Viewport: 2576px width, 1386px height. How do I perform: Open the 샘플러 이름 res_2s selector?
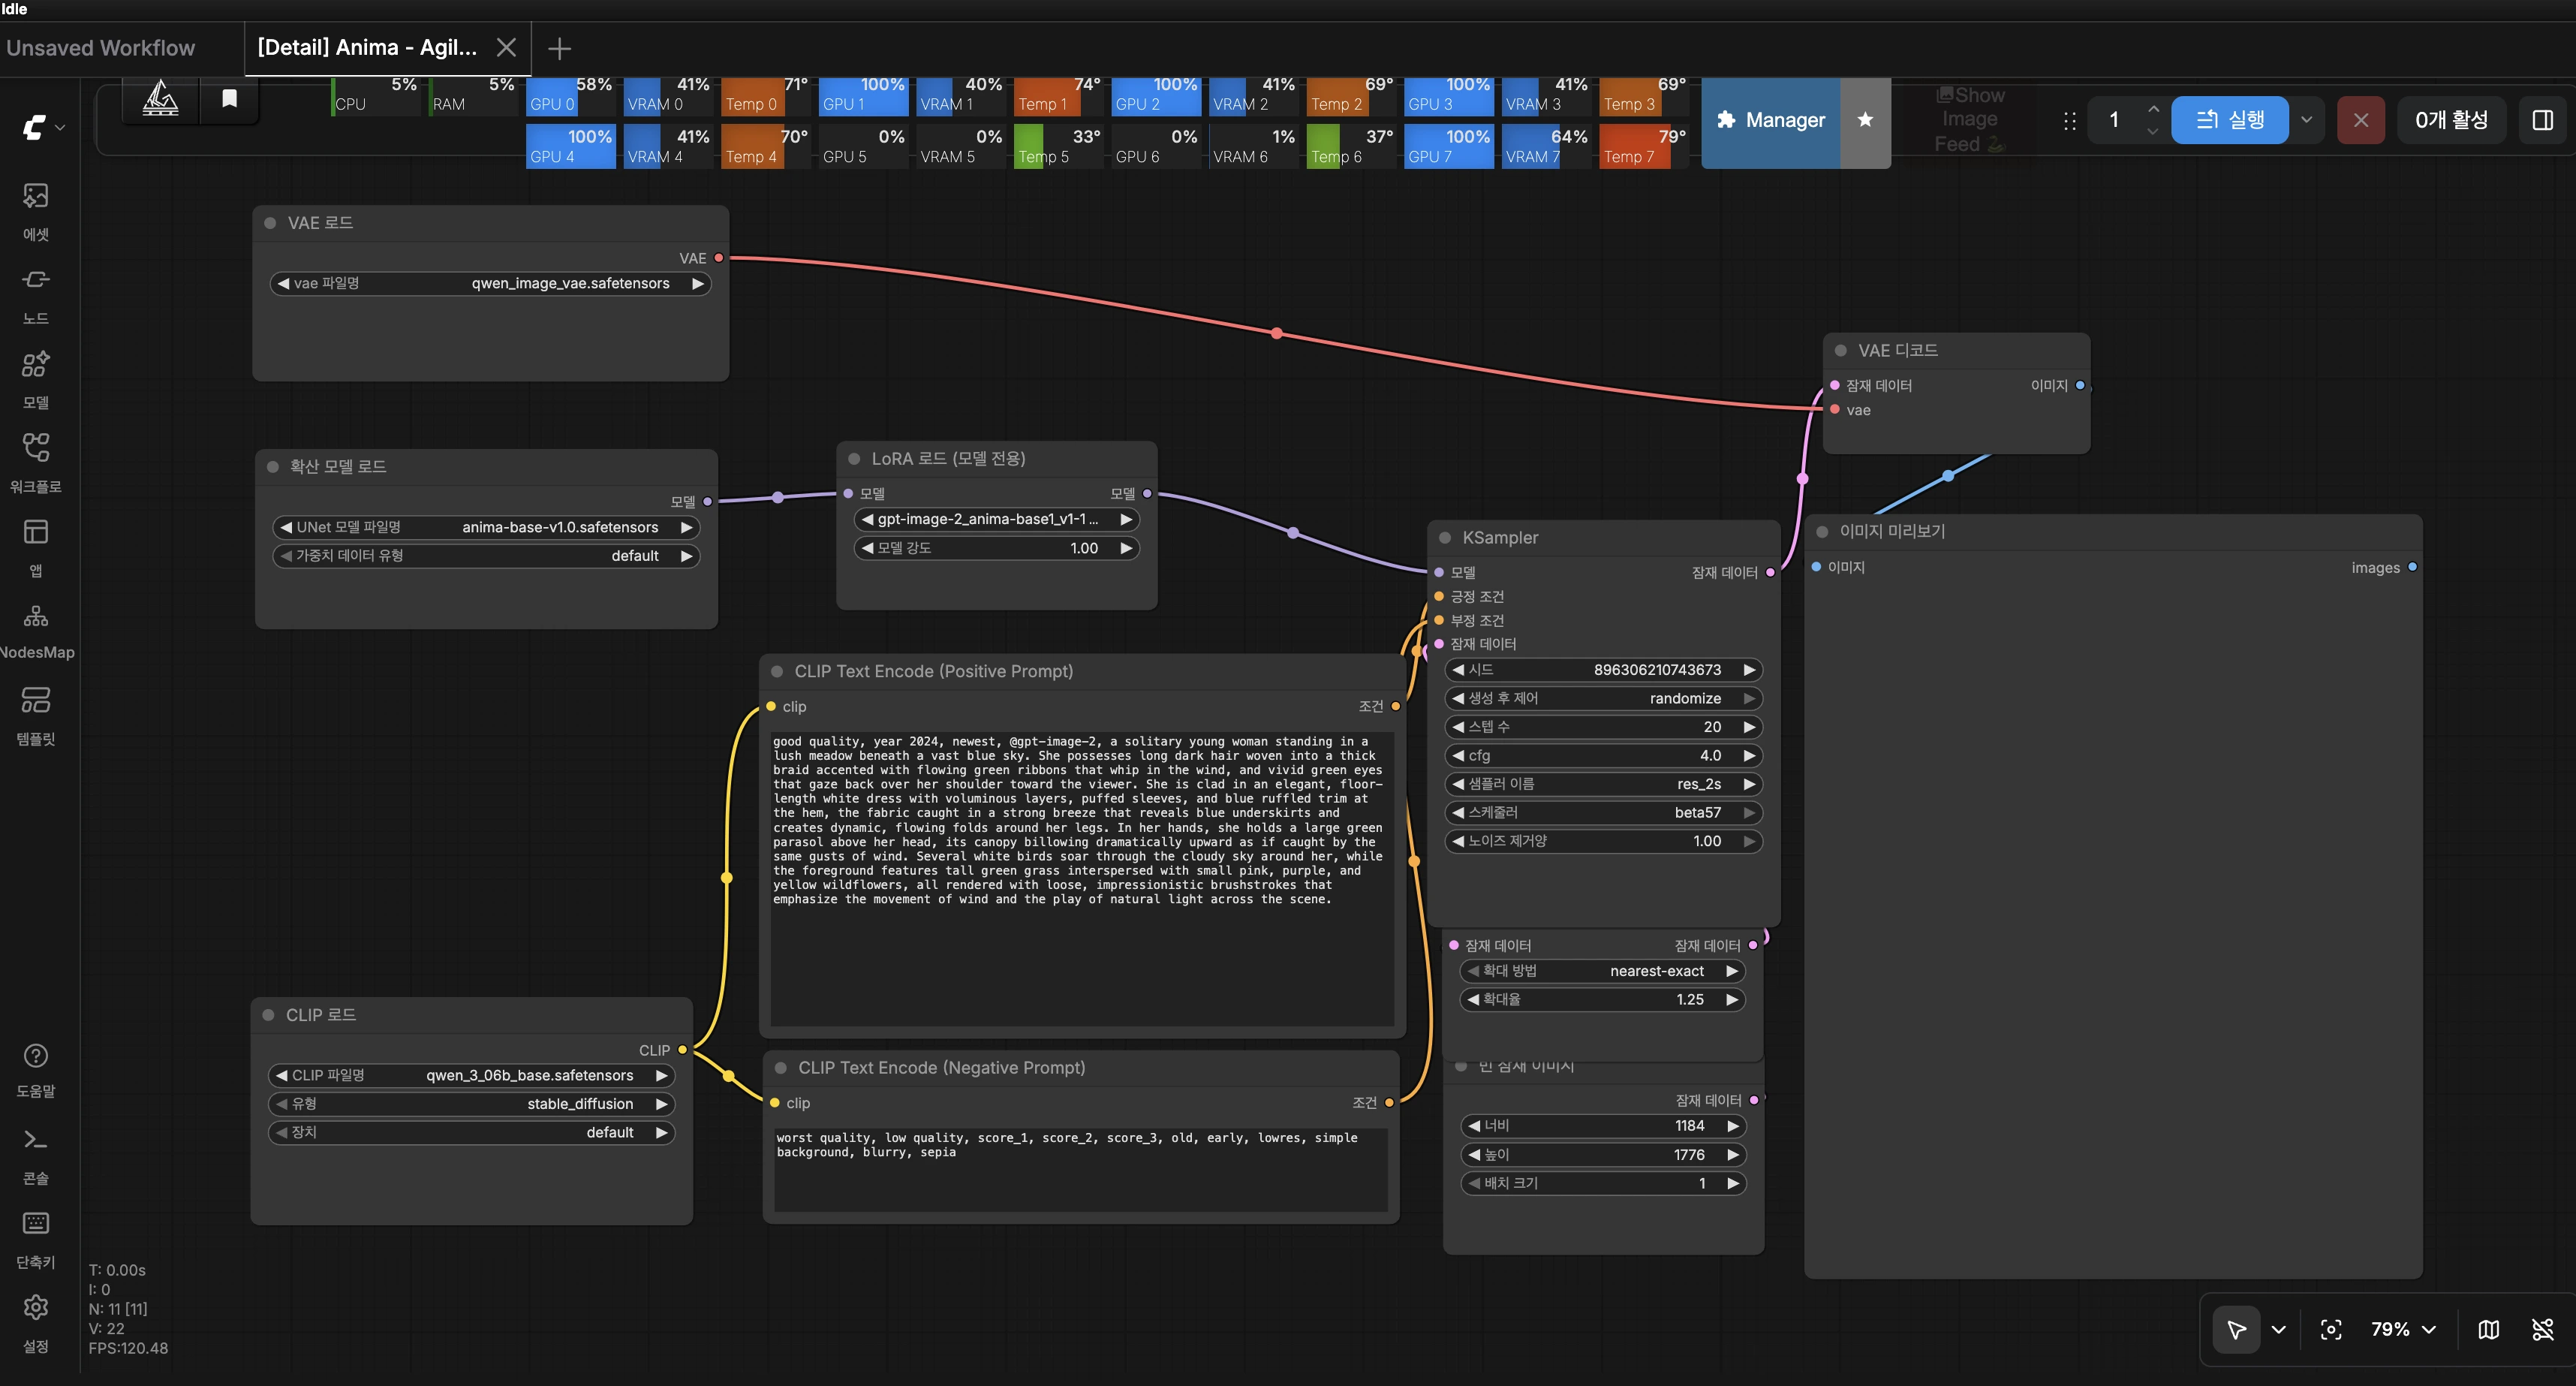[1603, 784]
